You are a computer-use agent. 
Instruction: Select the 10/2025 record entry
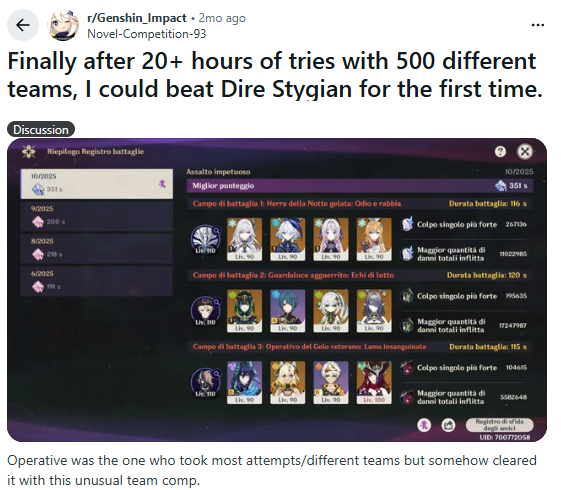pyautogui.click(x=97, y=184)
